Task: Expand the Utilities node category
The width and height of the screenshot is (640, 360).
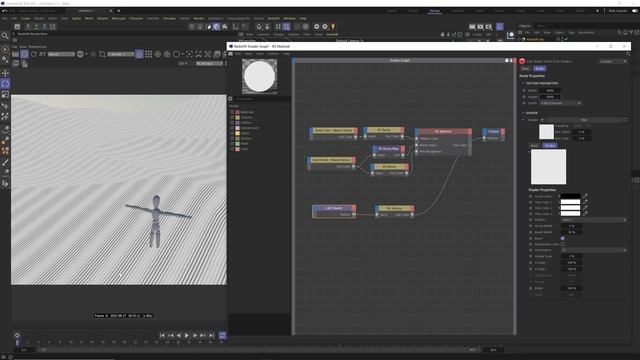Action: [x=232, y=123]
